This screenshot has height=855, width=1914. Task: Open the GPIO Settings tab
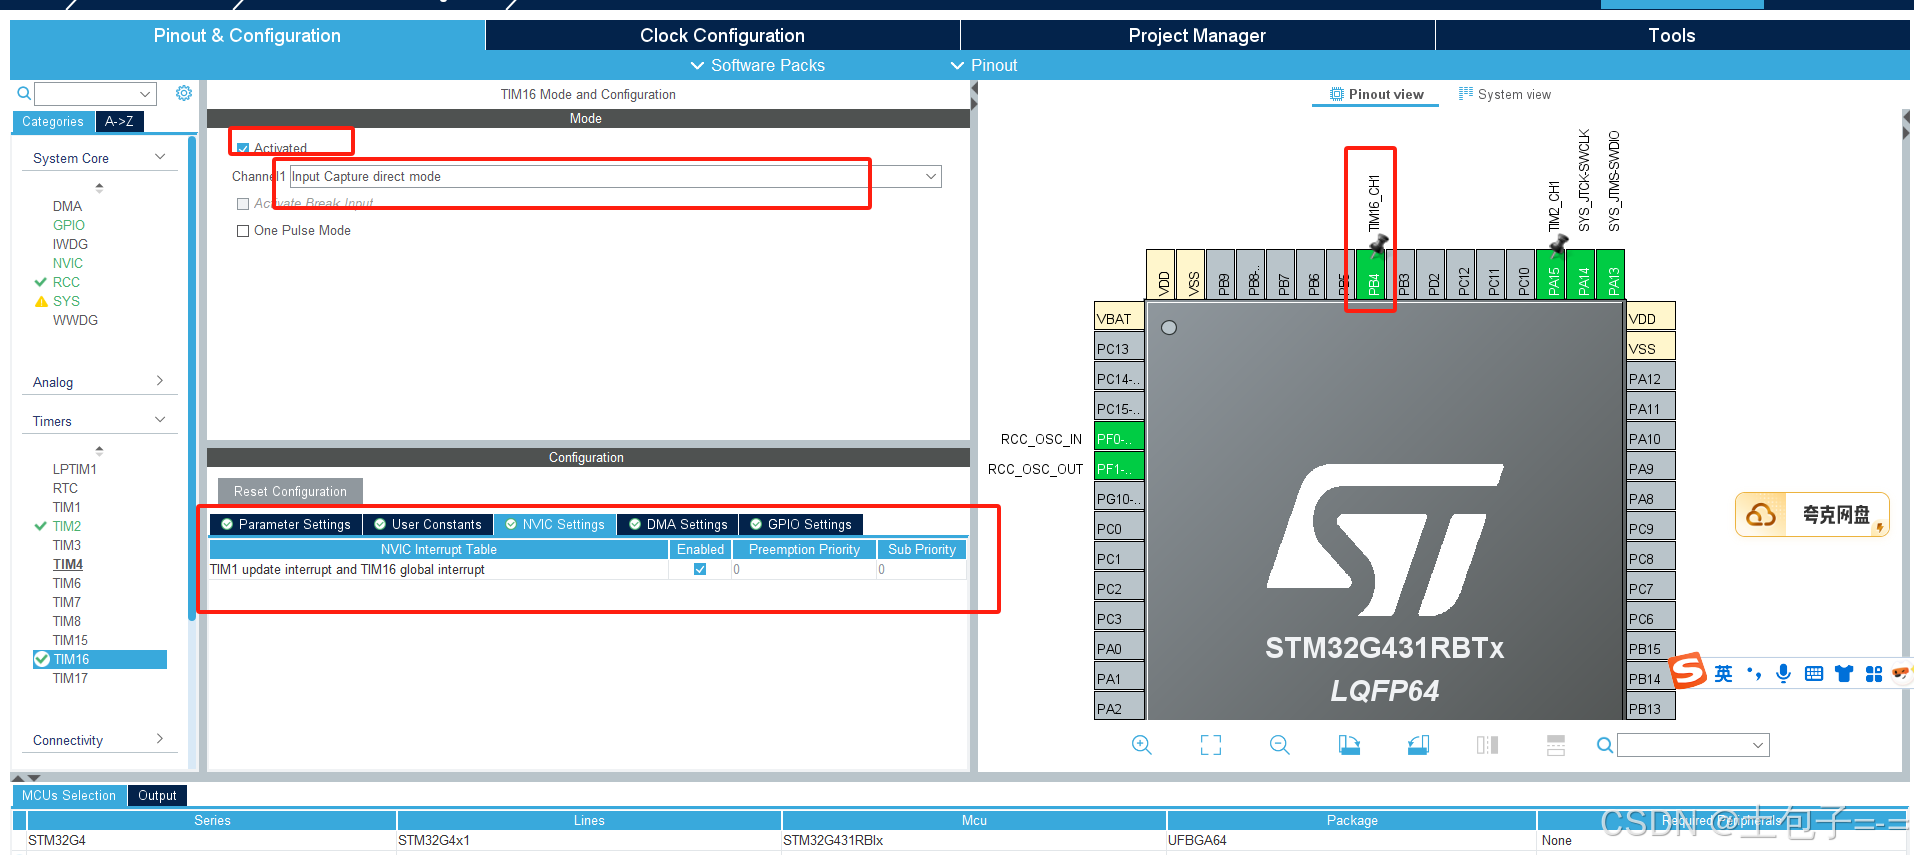point(801,524)
